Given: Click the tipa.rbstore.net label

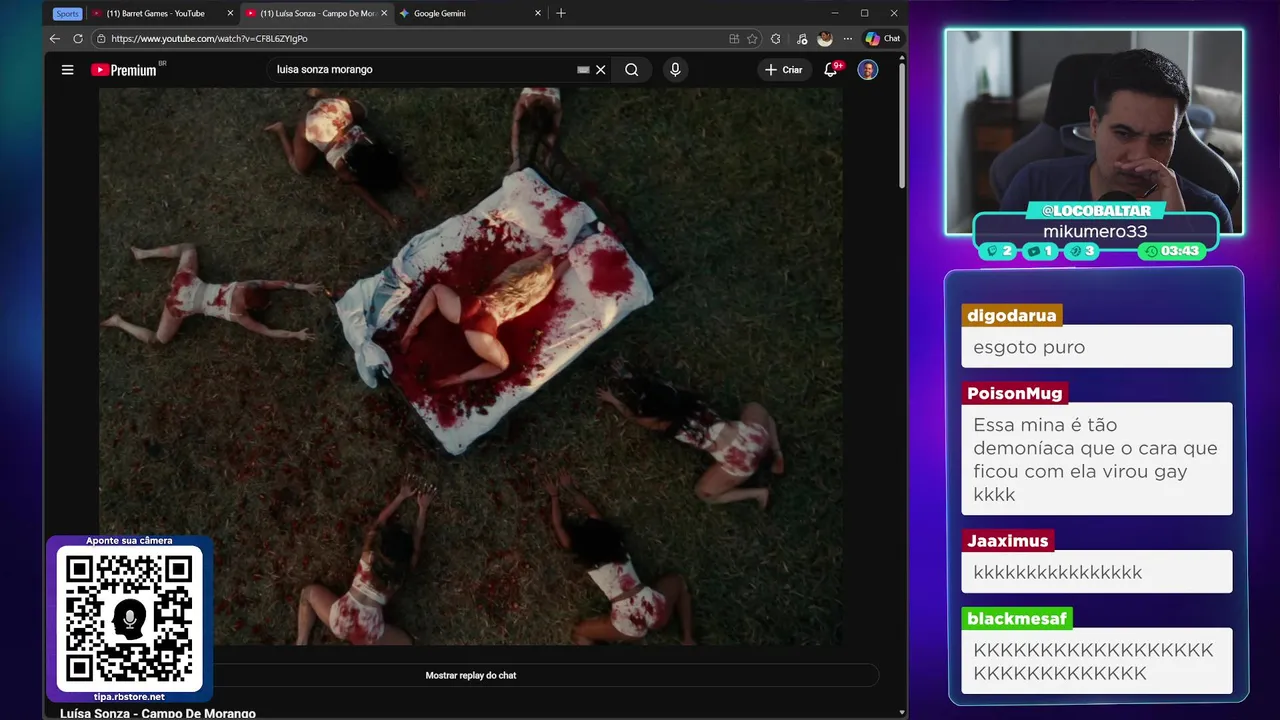Looking at the screenshot, I should (x=129, y=697).
